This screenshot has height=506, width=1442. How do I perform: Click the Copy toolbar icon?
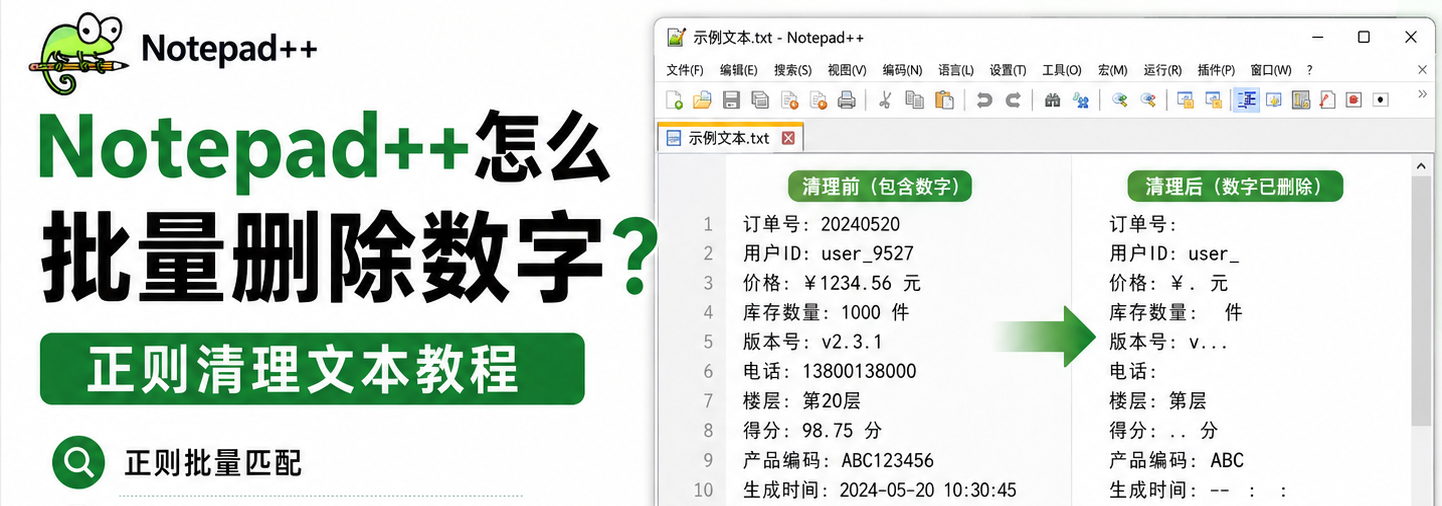(x=914, y=99)
